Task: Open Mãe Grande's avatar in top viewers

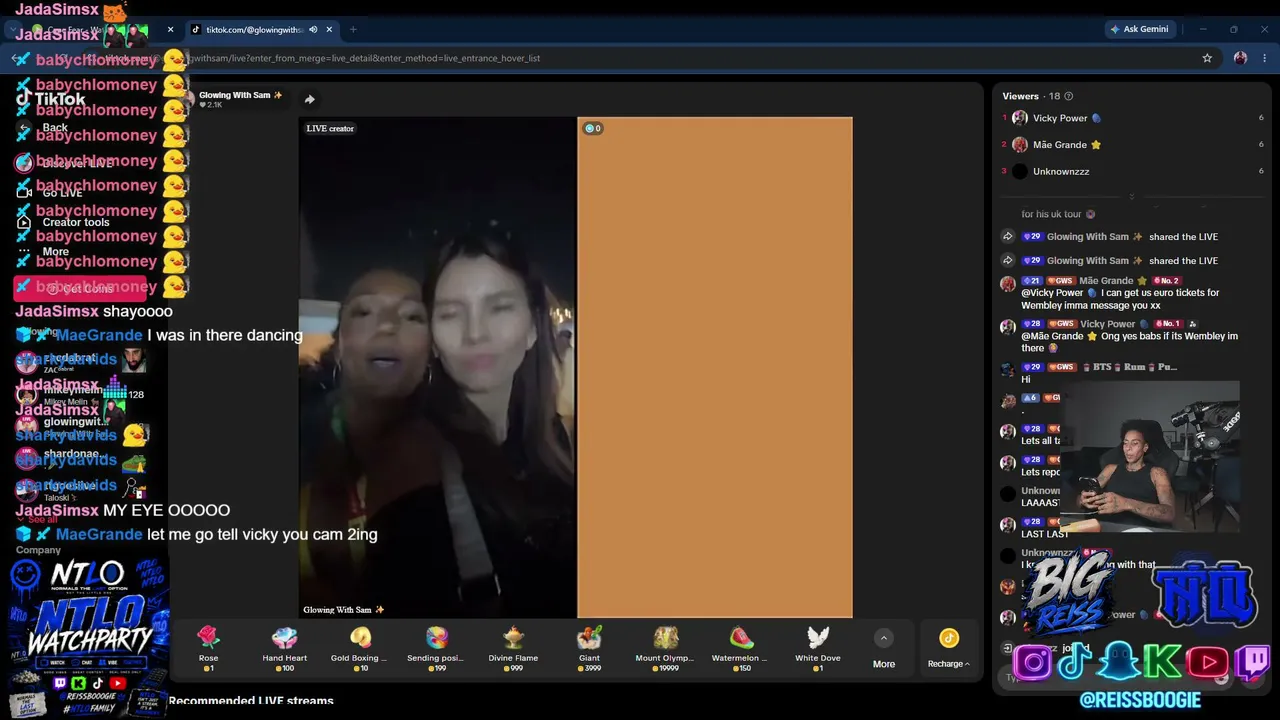Action: (1020, 145)
